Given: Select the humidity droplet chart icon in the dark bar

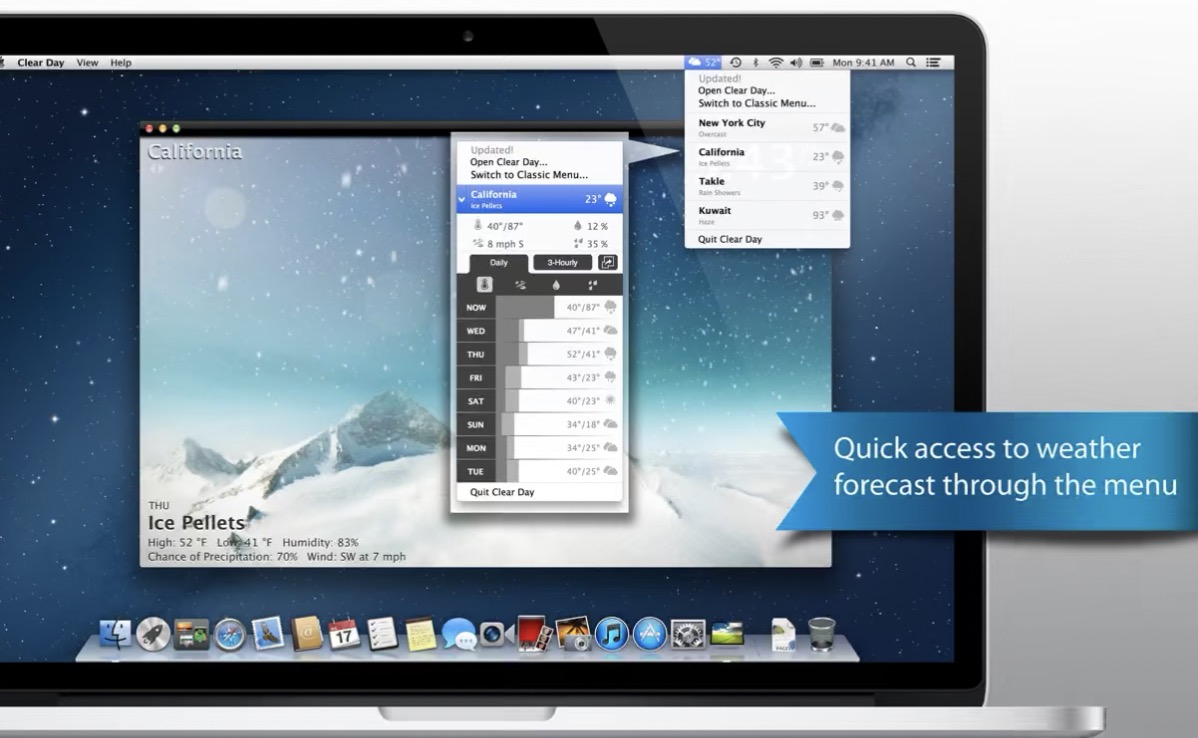Looking at the screenshot, I should click(x=556, y=285).
